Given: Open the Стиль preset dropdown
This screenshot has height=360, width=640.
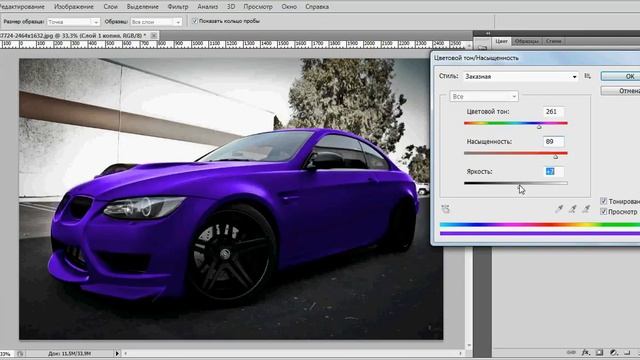Looking at the screenshot, I should click(521, 76).
